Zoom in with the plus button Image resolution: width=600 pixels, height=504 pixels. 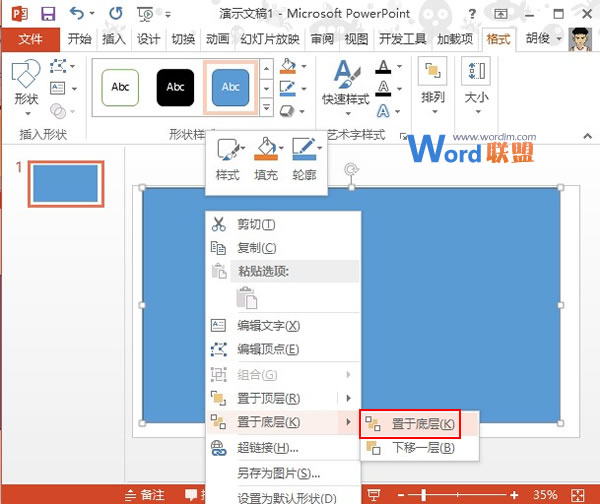click(x=514, y=495)
